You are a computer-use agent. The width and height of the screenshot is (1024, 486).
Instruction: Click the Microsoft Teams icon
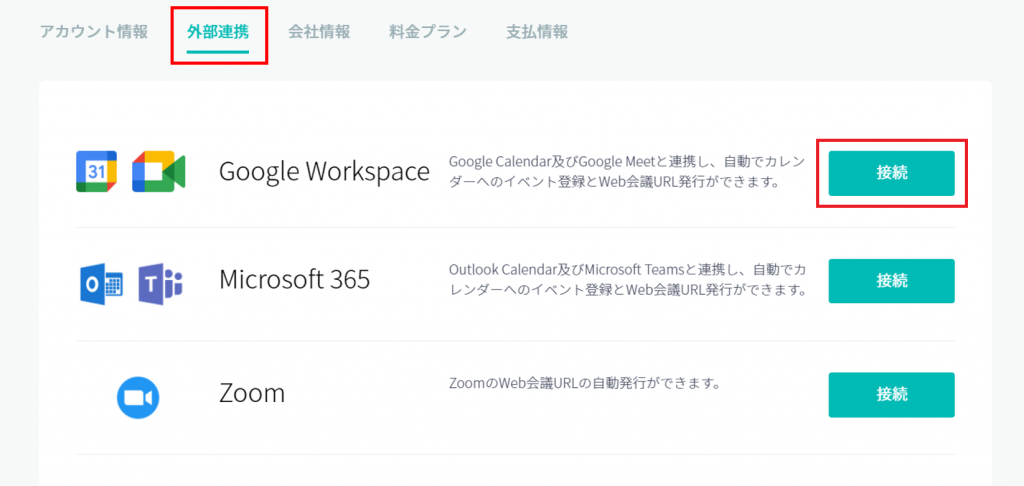pos(160,284)
